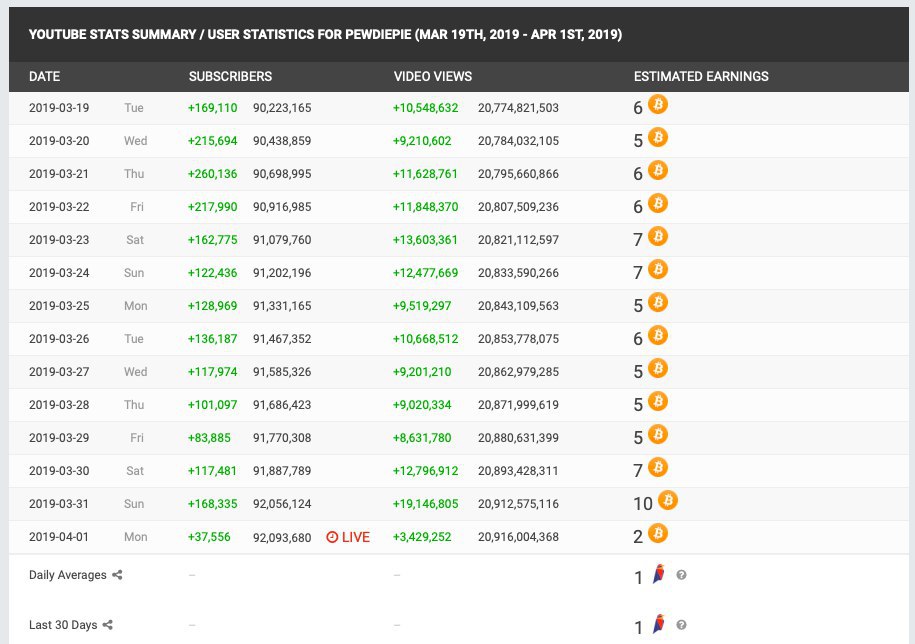This screenshot has width=915, height=644.
Task: Click the ESTIMATED EARNINGS column header
Action: click(x=701, y=76)
